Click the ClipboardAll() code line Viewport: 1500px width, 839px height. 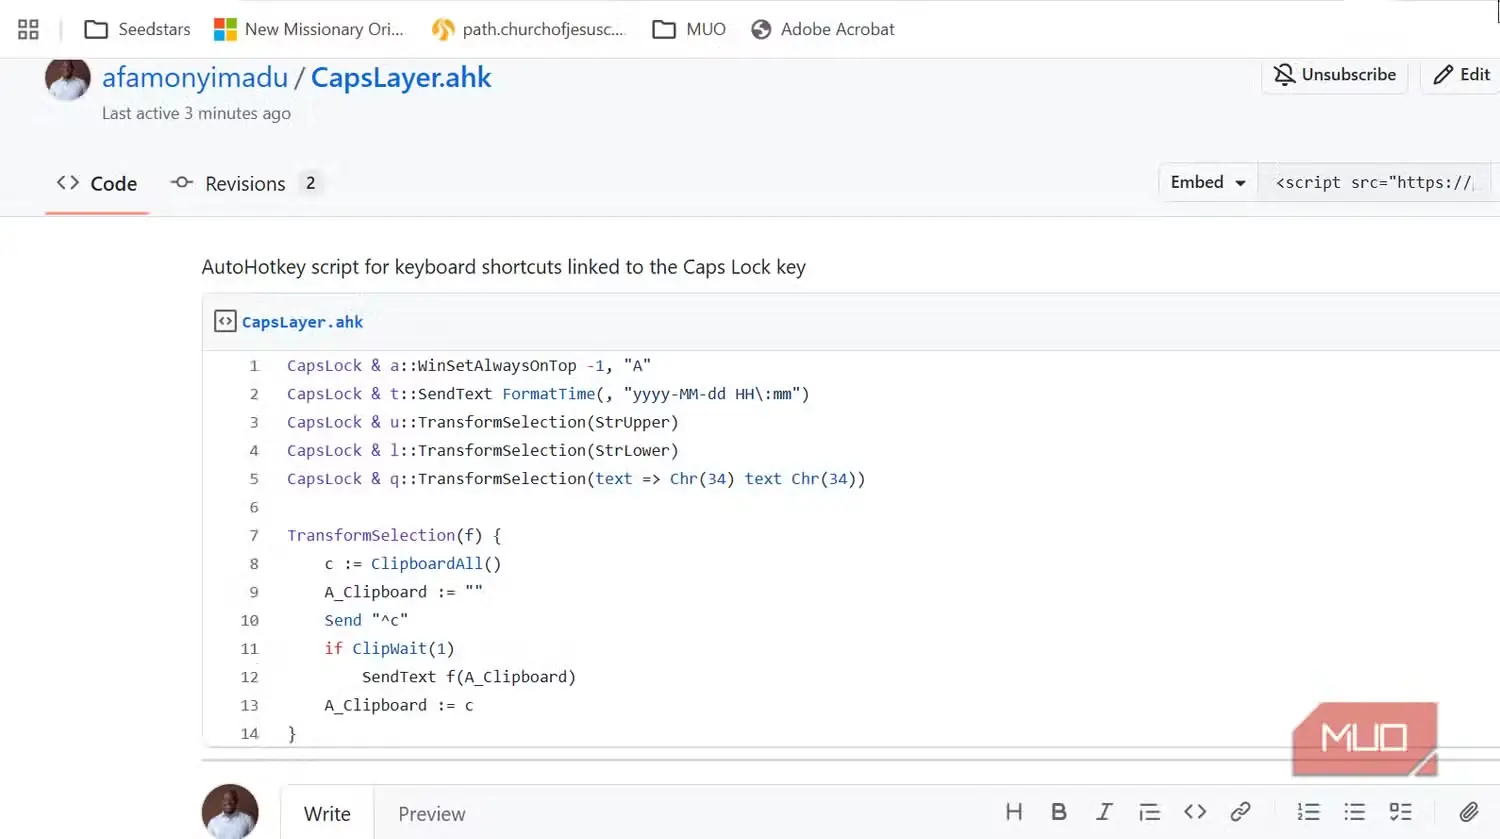(x=413, y=564)
